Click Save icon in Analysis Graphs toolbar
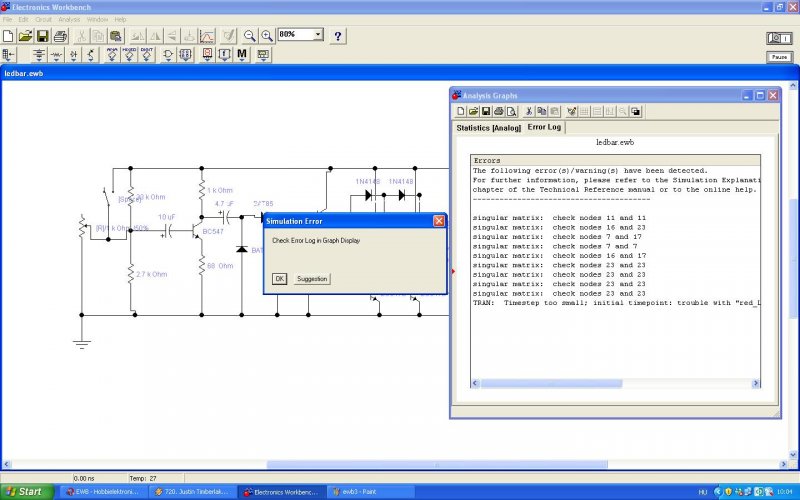 (486, 111)
